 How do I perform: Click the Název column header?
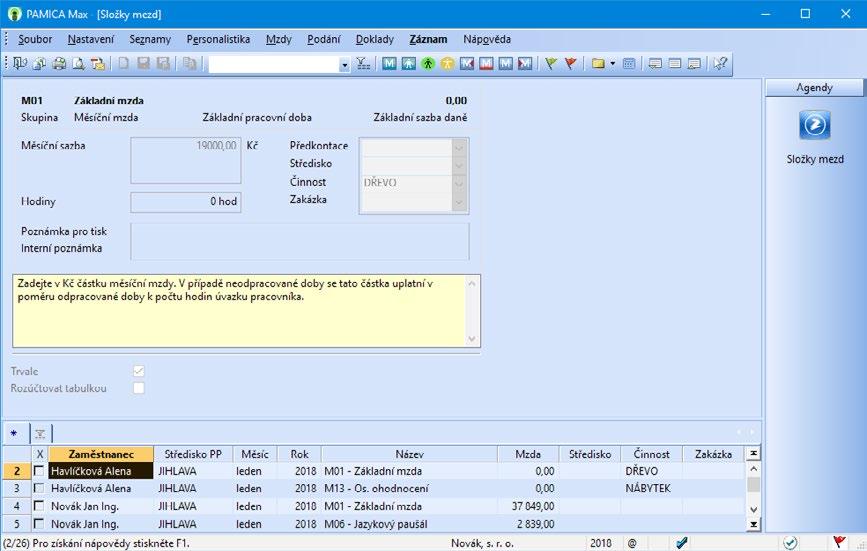point(409,454)
